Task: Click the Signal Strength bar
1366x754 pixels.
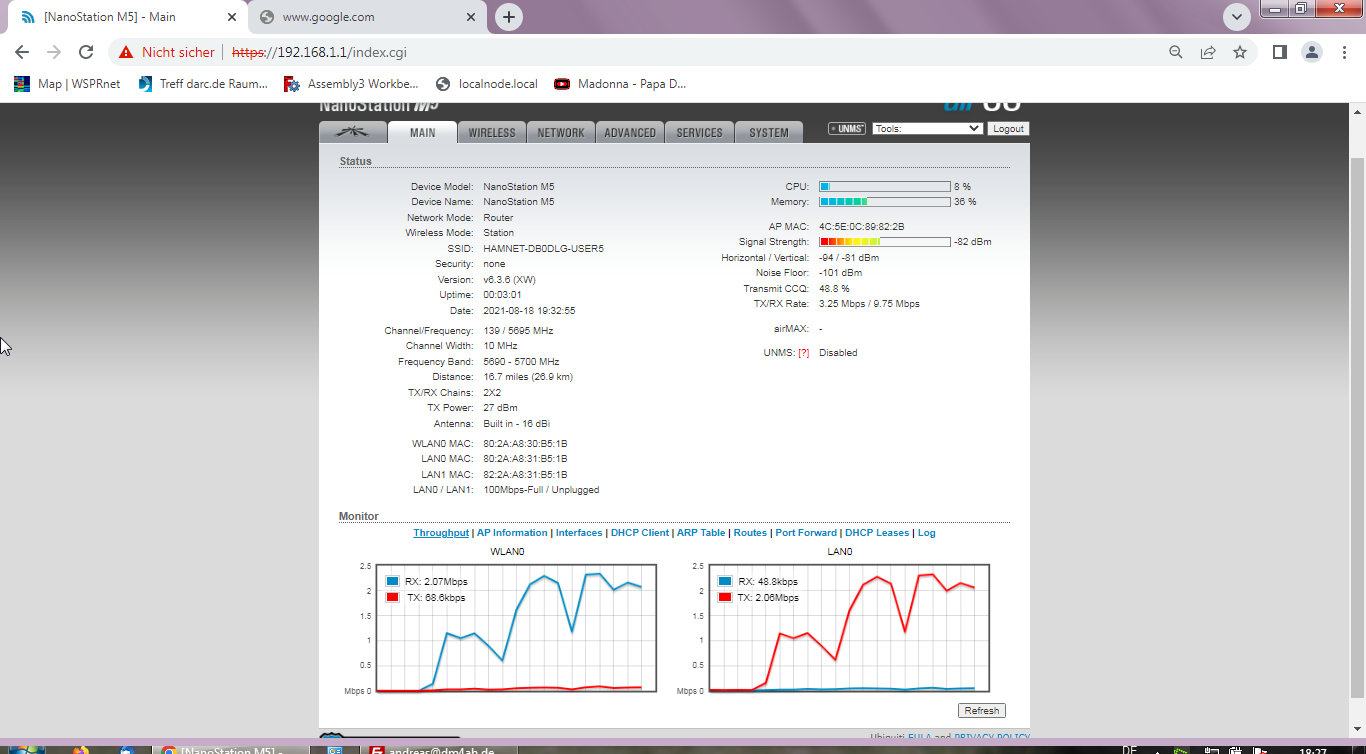Action: point(884,242)
